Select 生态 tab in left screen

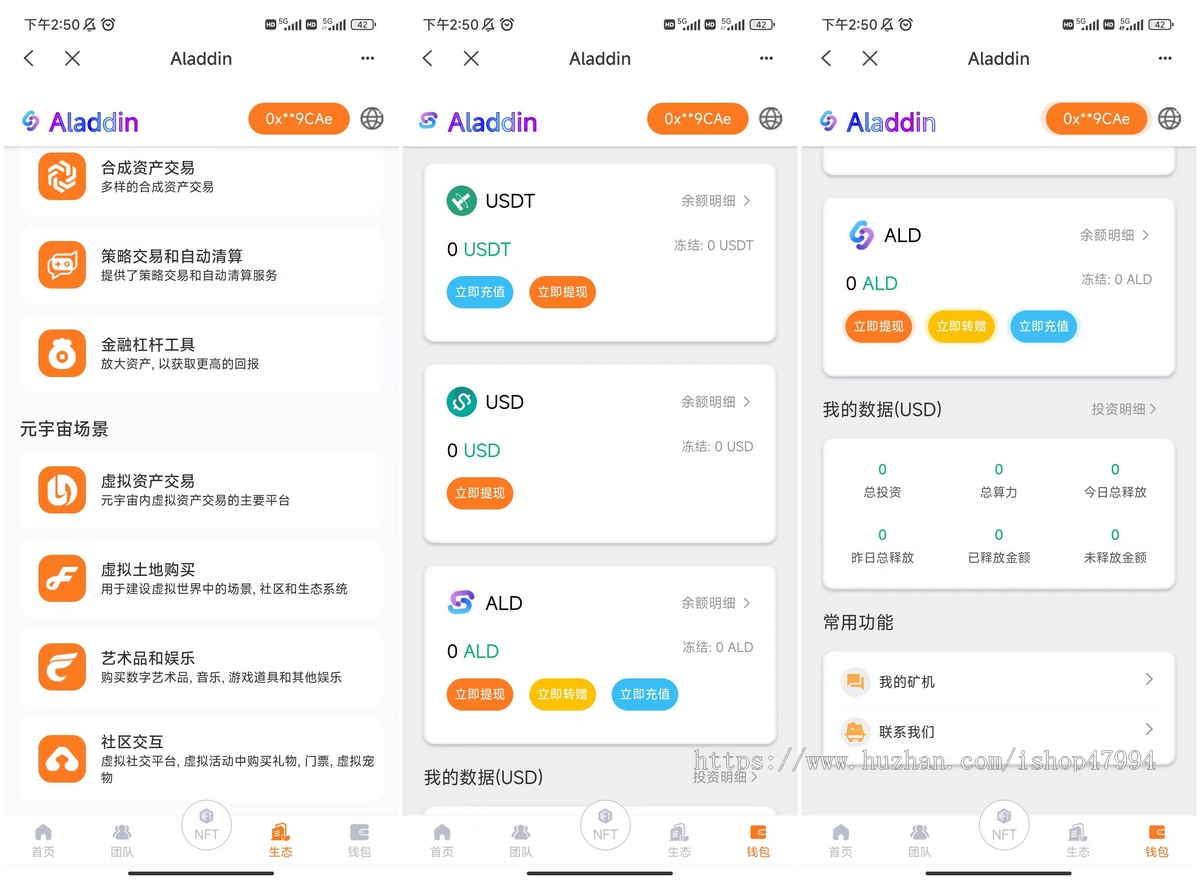click(x=281, y=841)
